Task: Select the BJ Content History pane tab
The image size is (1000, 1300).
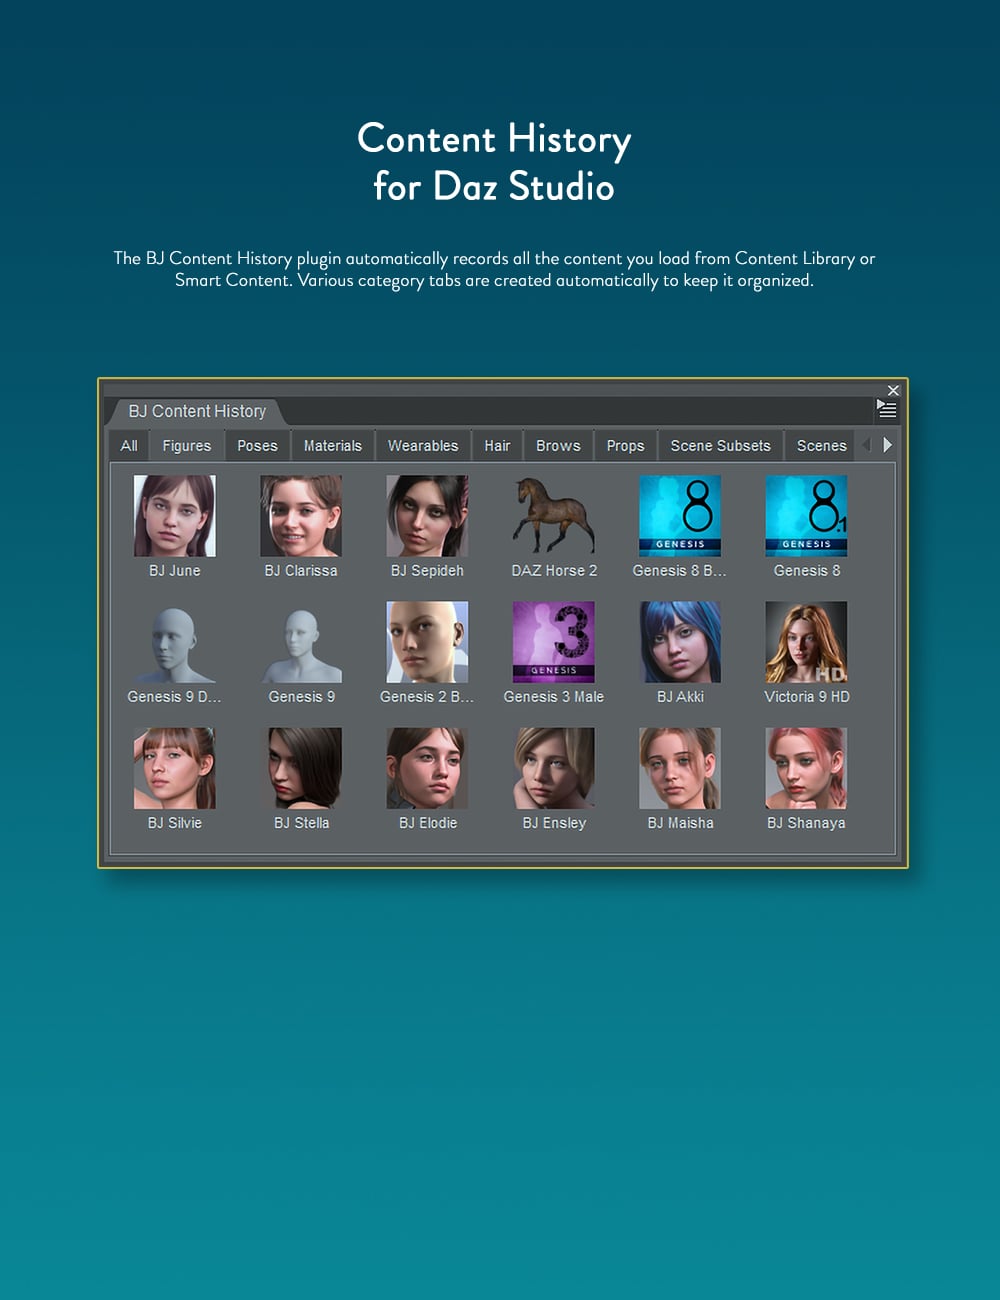Action: tap(197, 411)
